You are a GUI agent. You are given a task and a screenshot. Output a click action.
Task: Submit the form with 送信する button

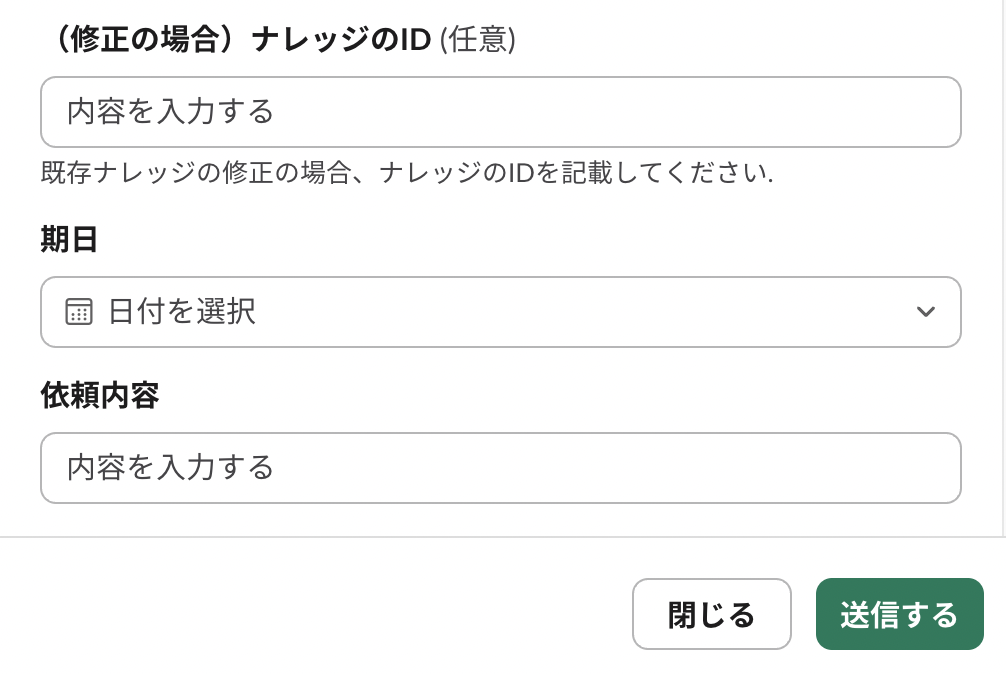pyautogui.click(x=899, y=614)
